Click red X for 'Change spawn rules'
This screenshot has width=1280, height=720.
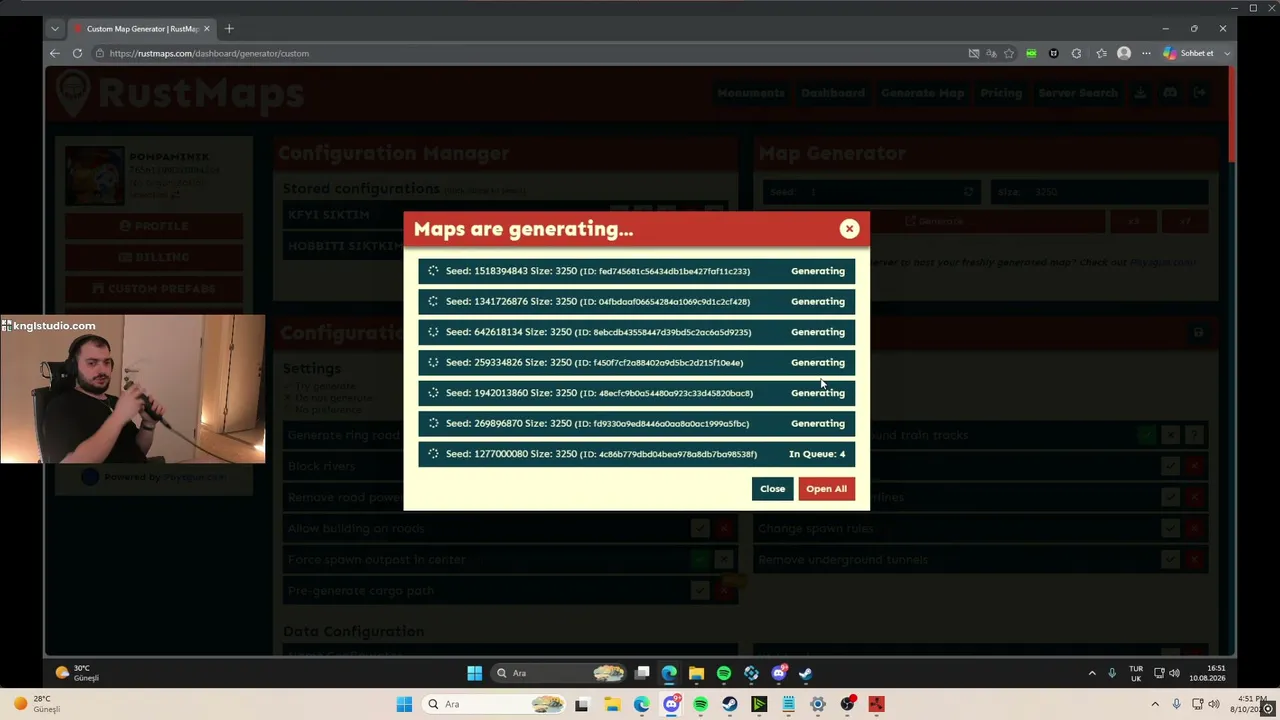pos(1194,528)
